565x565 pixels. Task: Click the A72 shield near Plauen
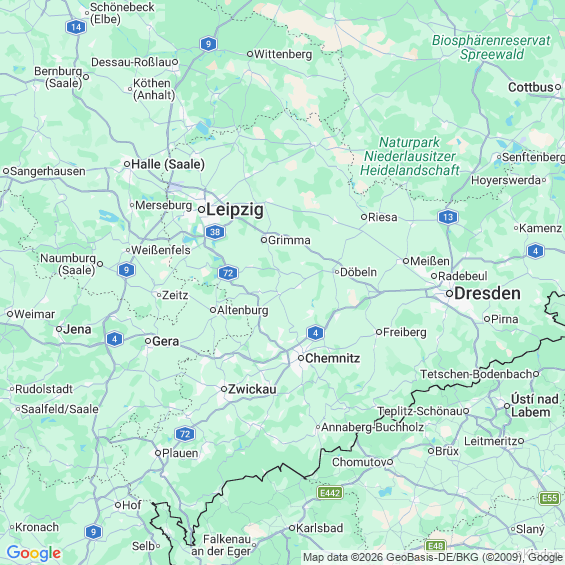coord(185,434)
